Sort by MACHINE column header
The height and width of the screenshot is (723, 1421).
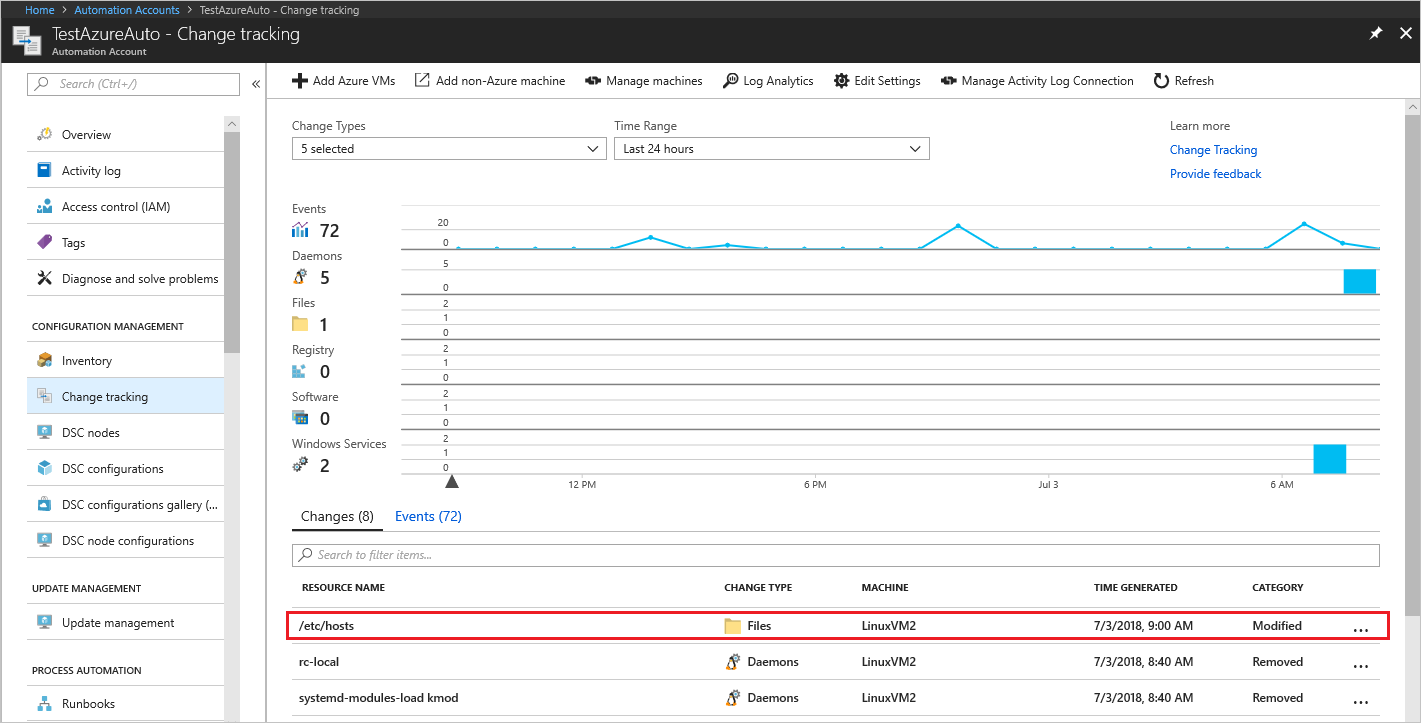pyautogui.click(x=885, y=587)
